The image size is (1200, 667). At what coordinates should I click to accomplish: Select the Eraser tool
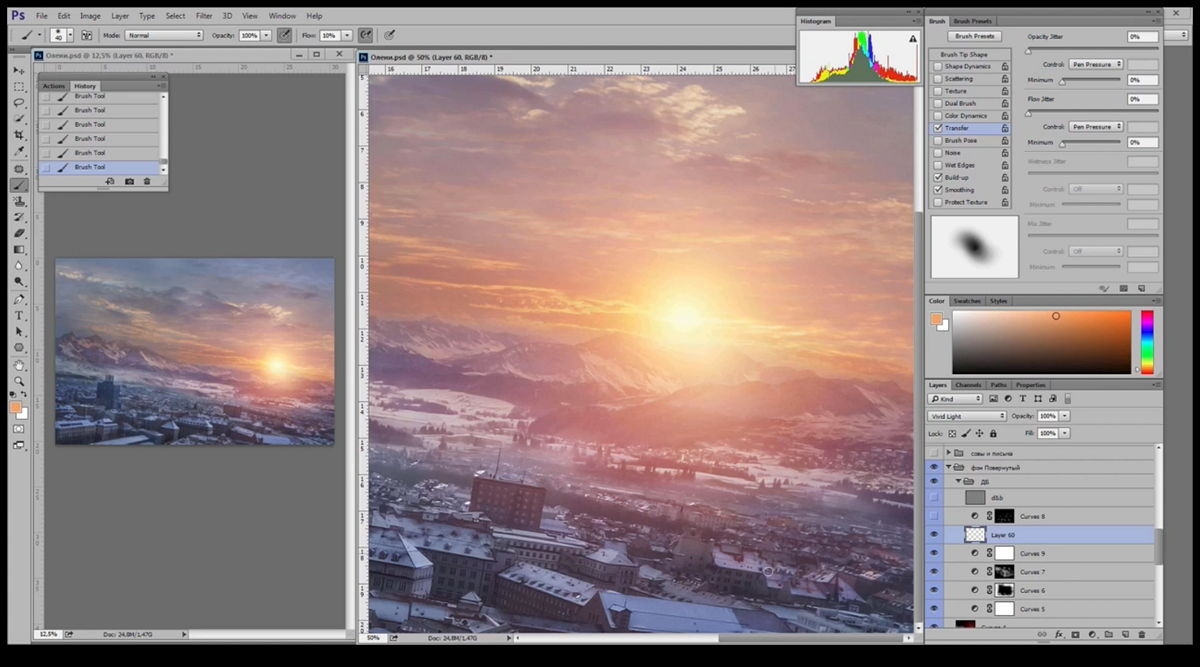point(19,233)
